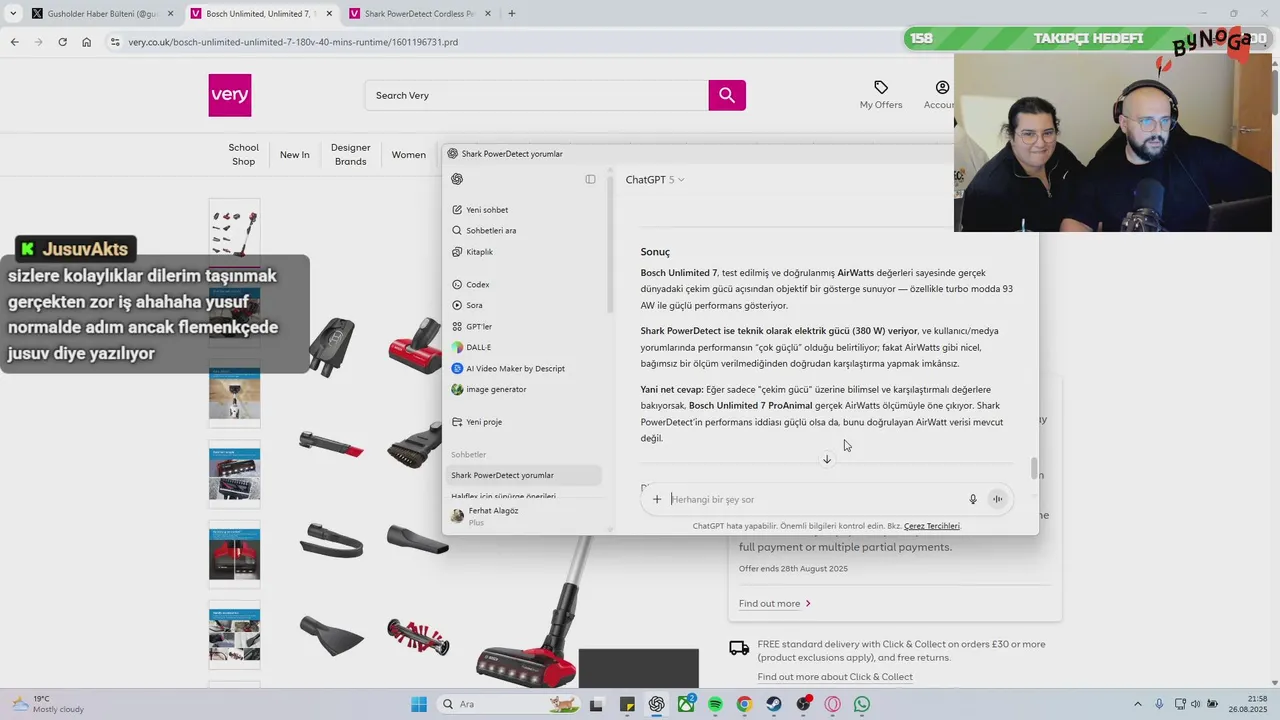Open Find out more about Click & Collect

point(835,677)
